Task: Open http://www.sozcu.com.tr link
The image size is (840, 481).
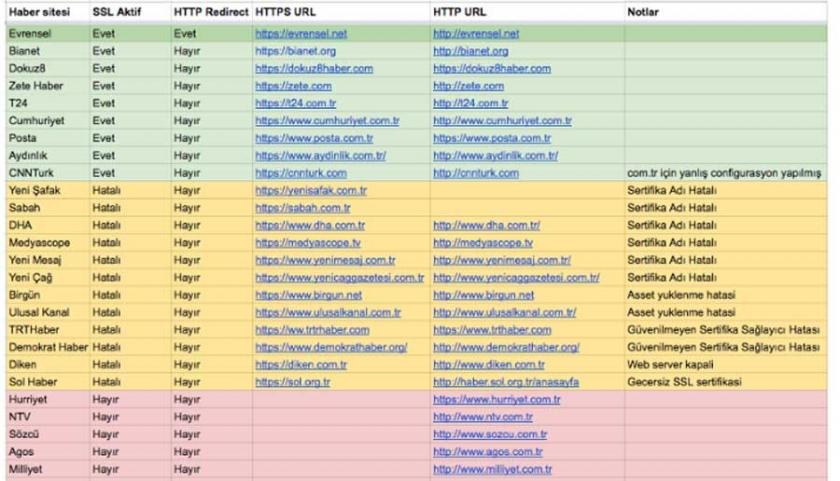Action: [x=490, y=434]
